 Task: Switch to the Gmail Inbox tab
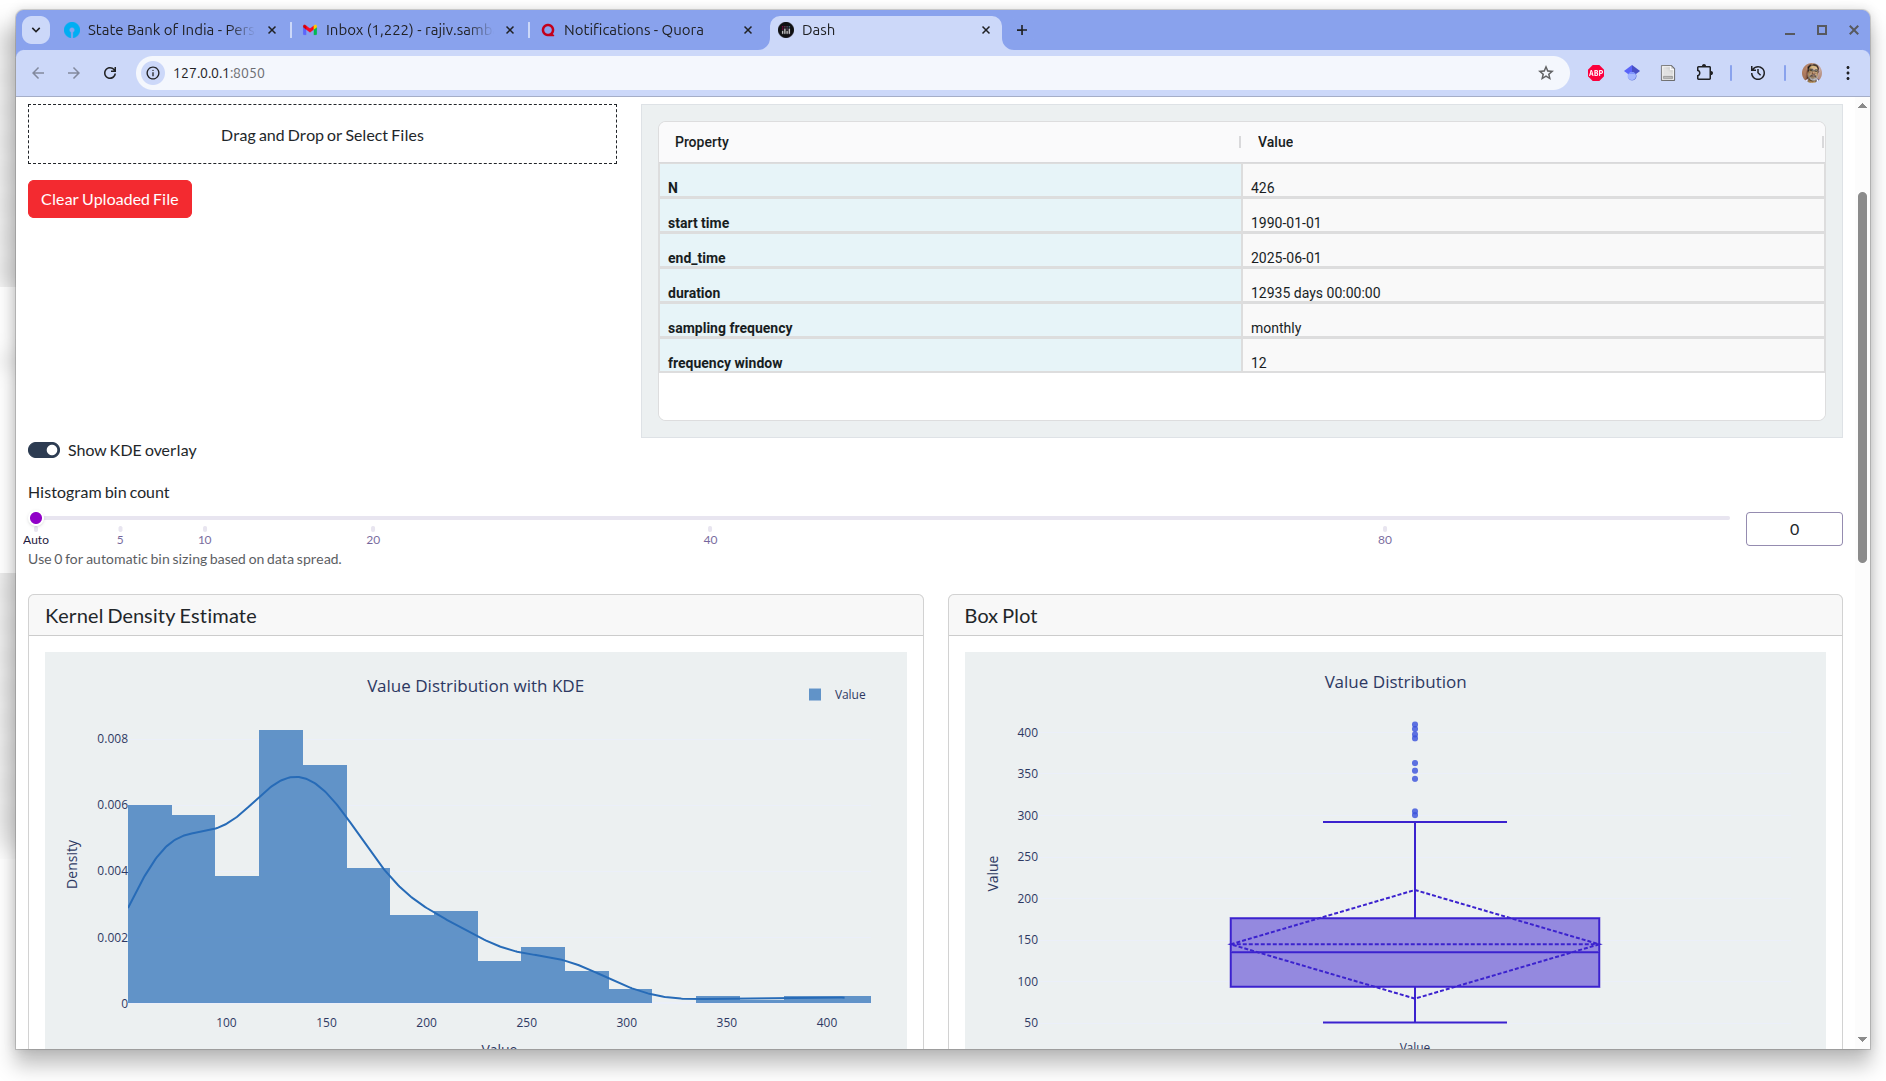coord(400,30)
